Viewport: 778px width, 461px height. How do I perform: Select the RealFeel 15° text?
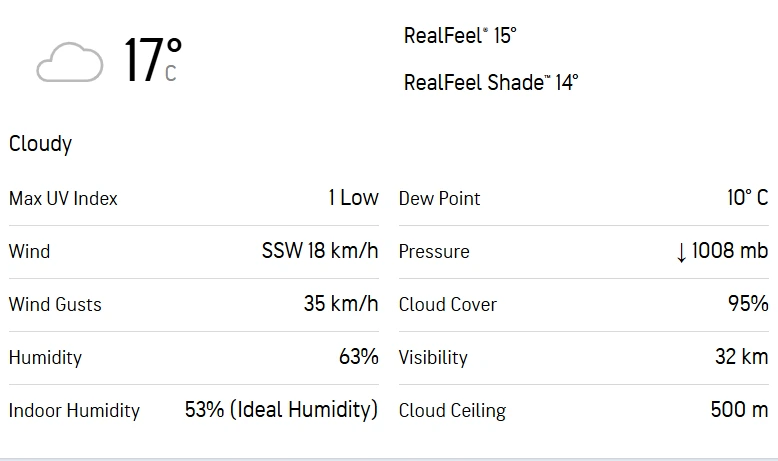[460, 36]
